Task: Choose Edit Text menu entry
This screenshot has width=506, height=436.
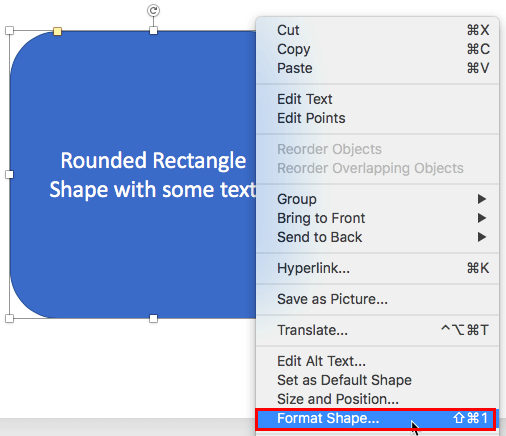Action: point(377,99)
